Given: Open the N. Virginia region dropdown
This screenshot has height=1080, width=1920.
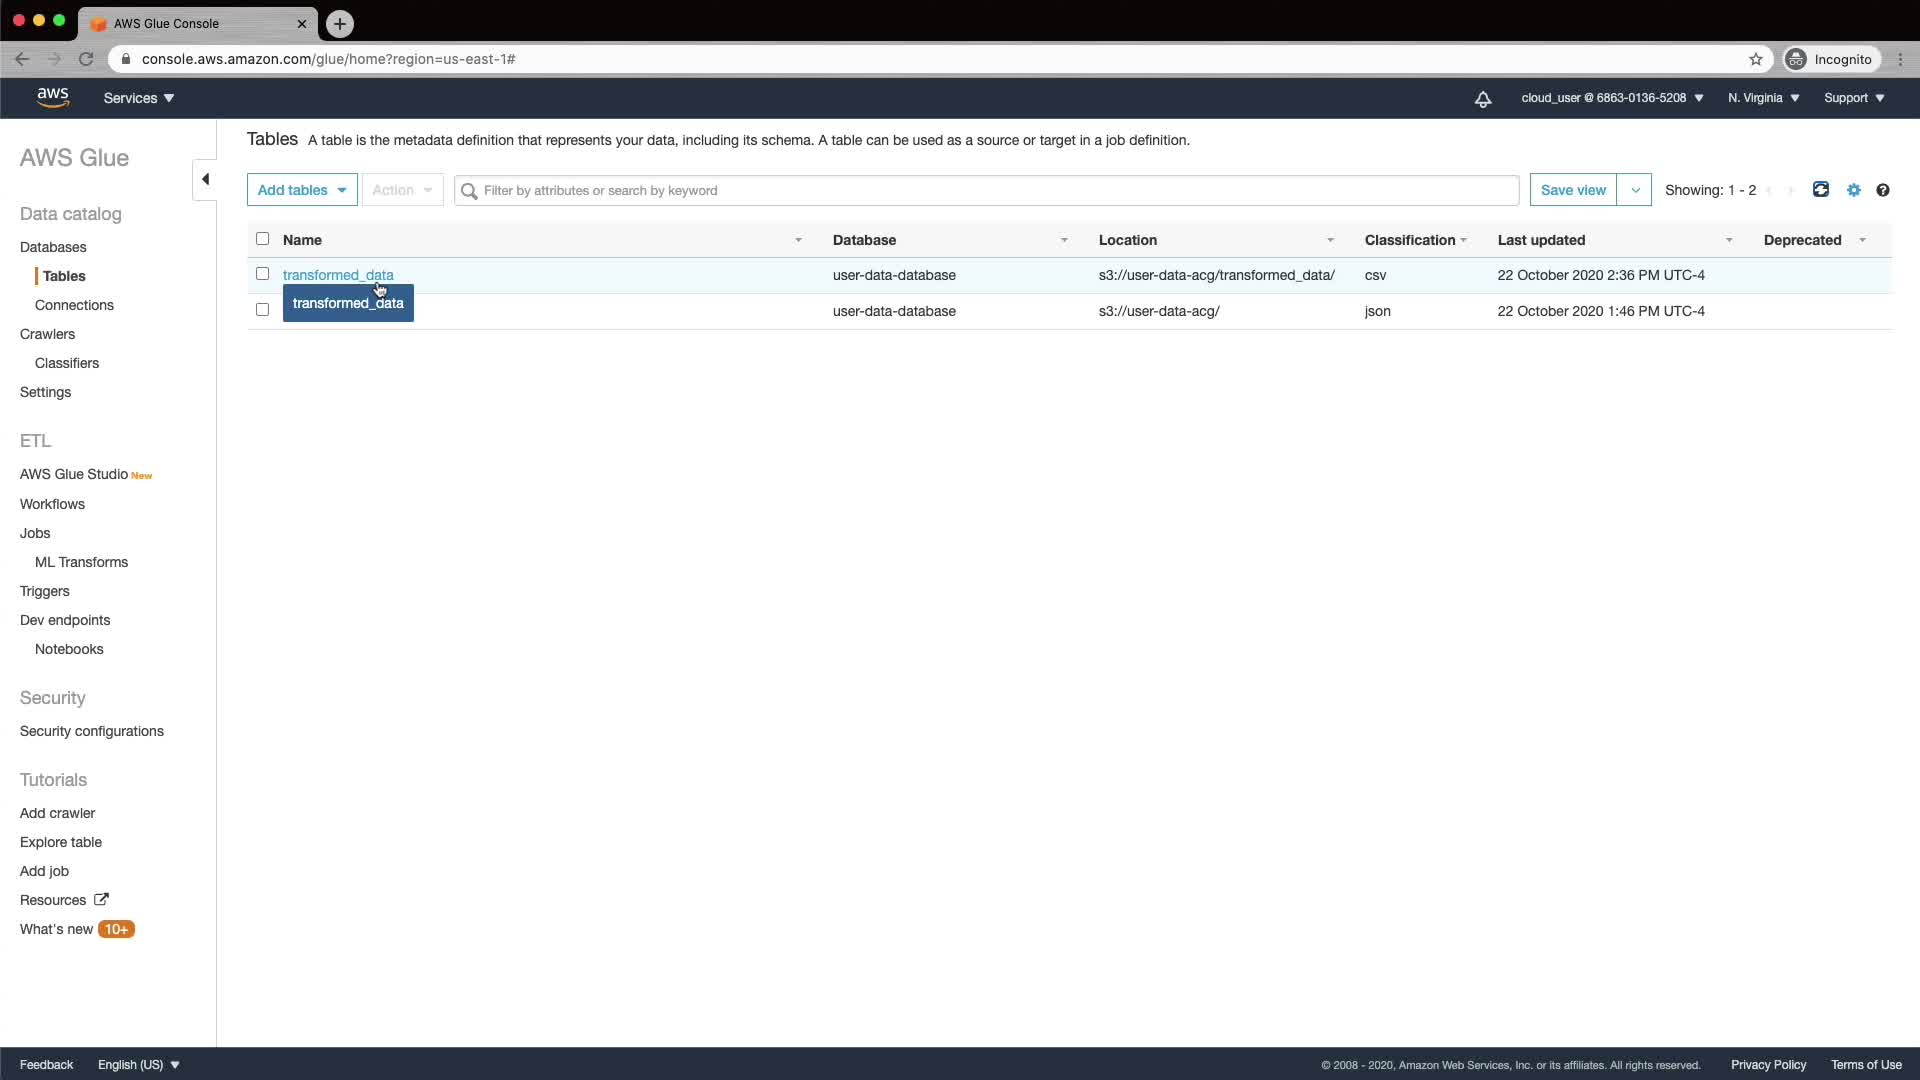Looking at the screenshot, I should click(x=1763, y=98).
